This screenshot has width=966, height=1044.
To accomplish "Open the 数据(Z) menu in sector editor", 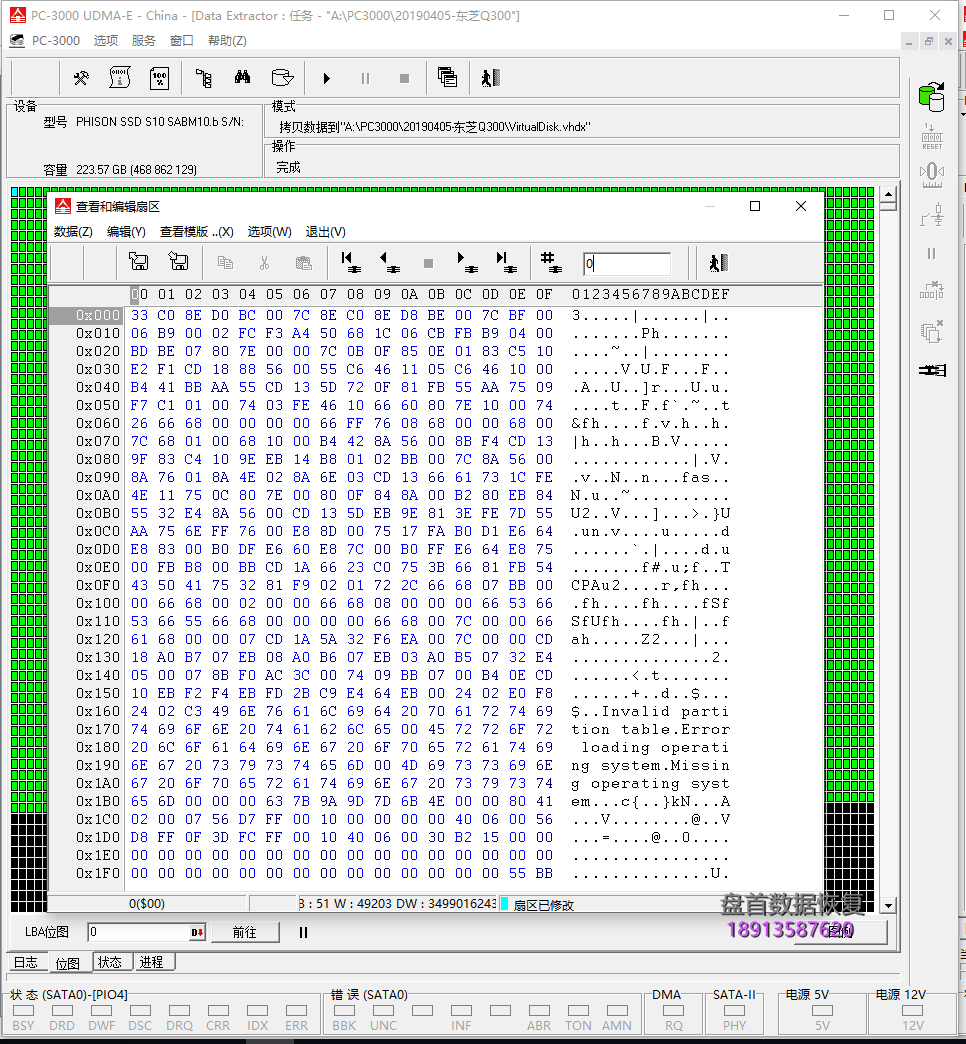I will pyautogui.click(x=73, y=232).
